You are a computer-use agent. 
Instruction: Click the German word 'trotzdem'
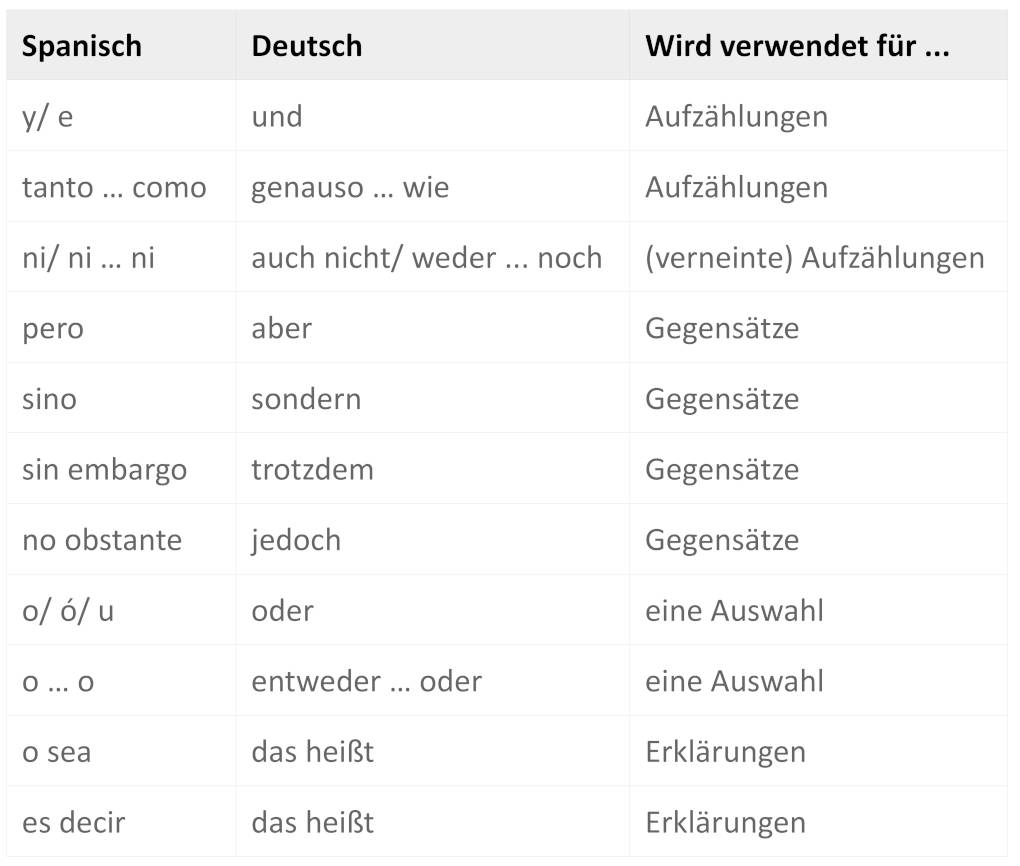coord(312,470)
